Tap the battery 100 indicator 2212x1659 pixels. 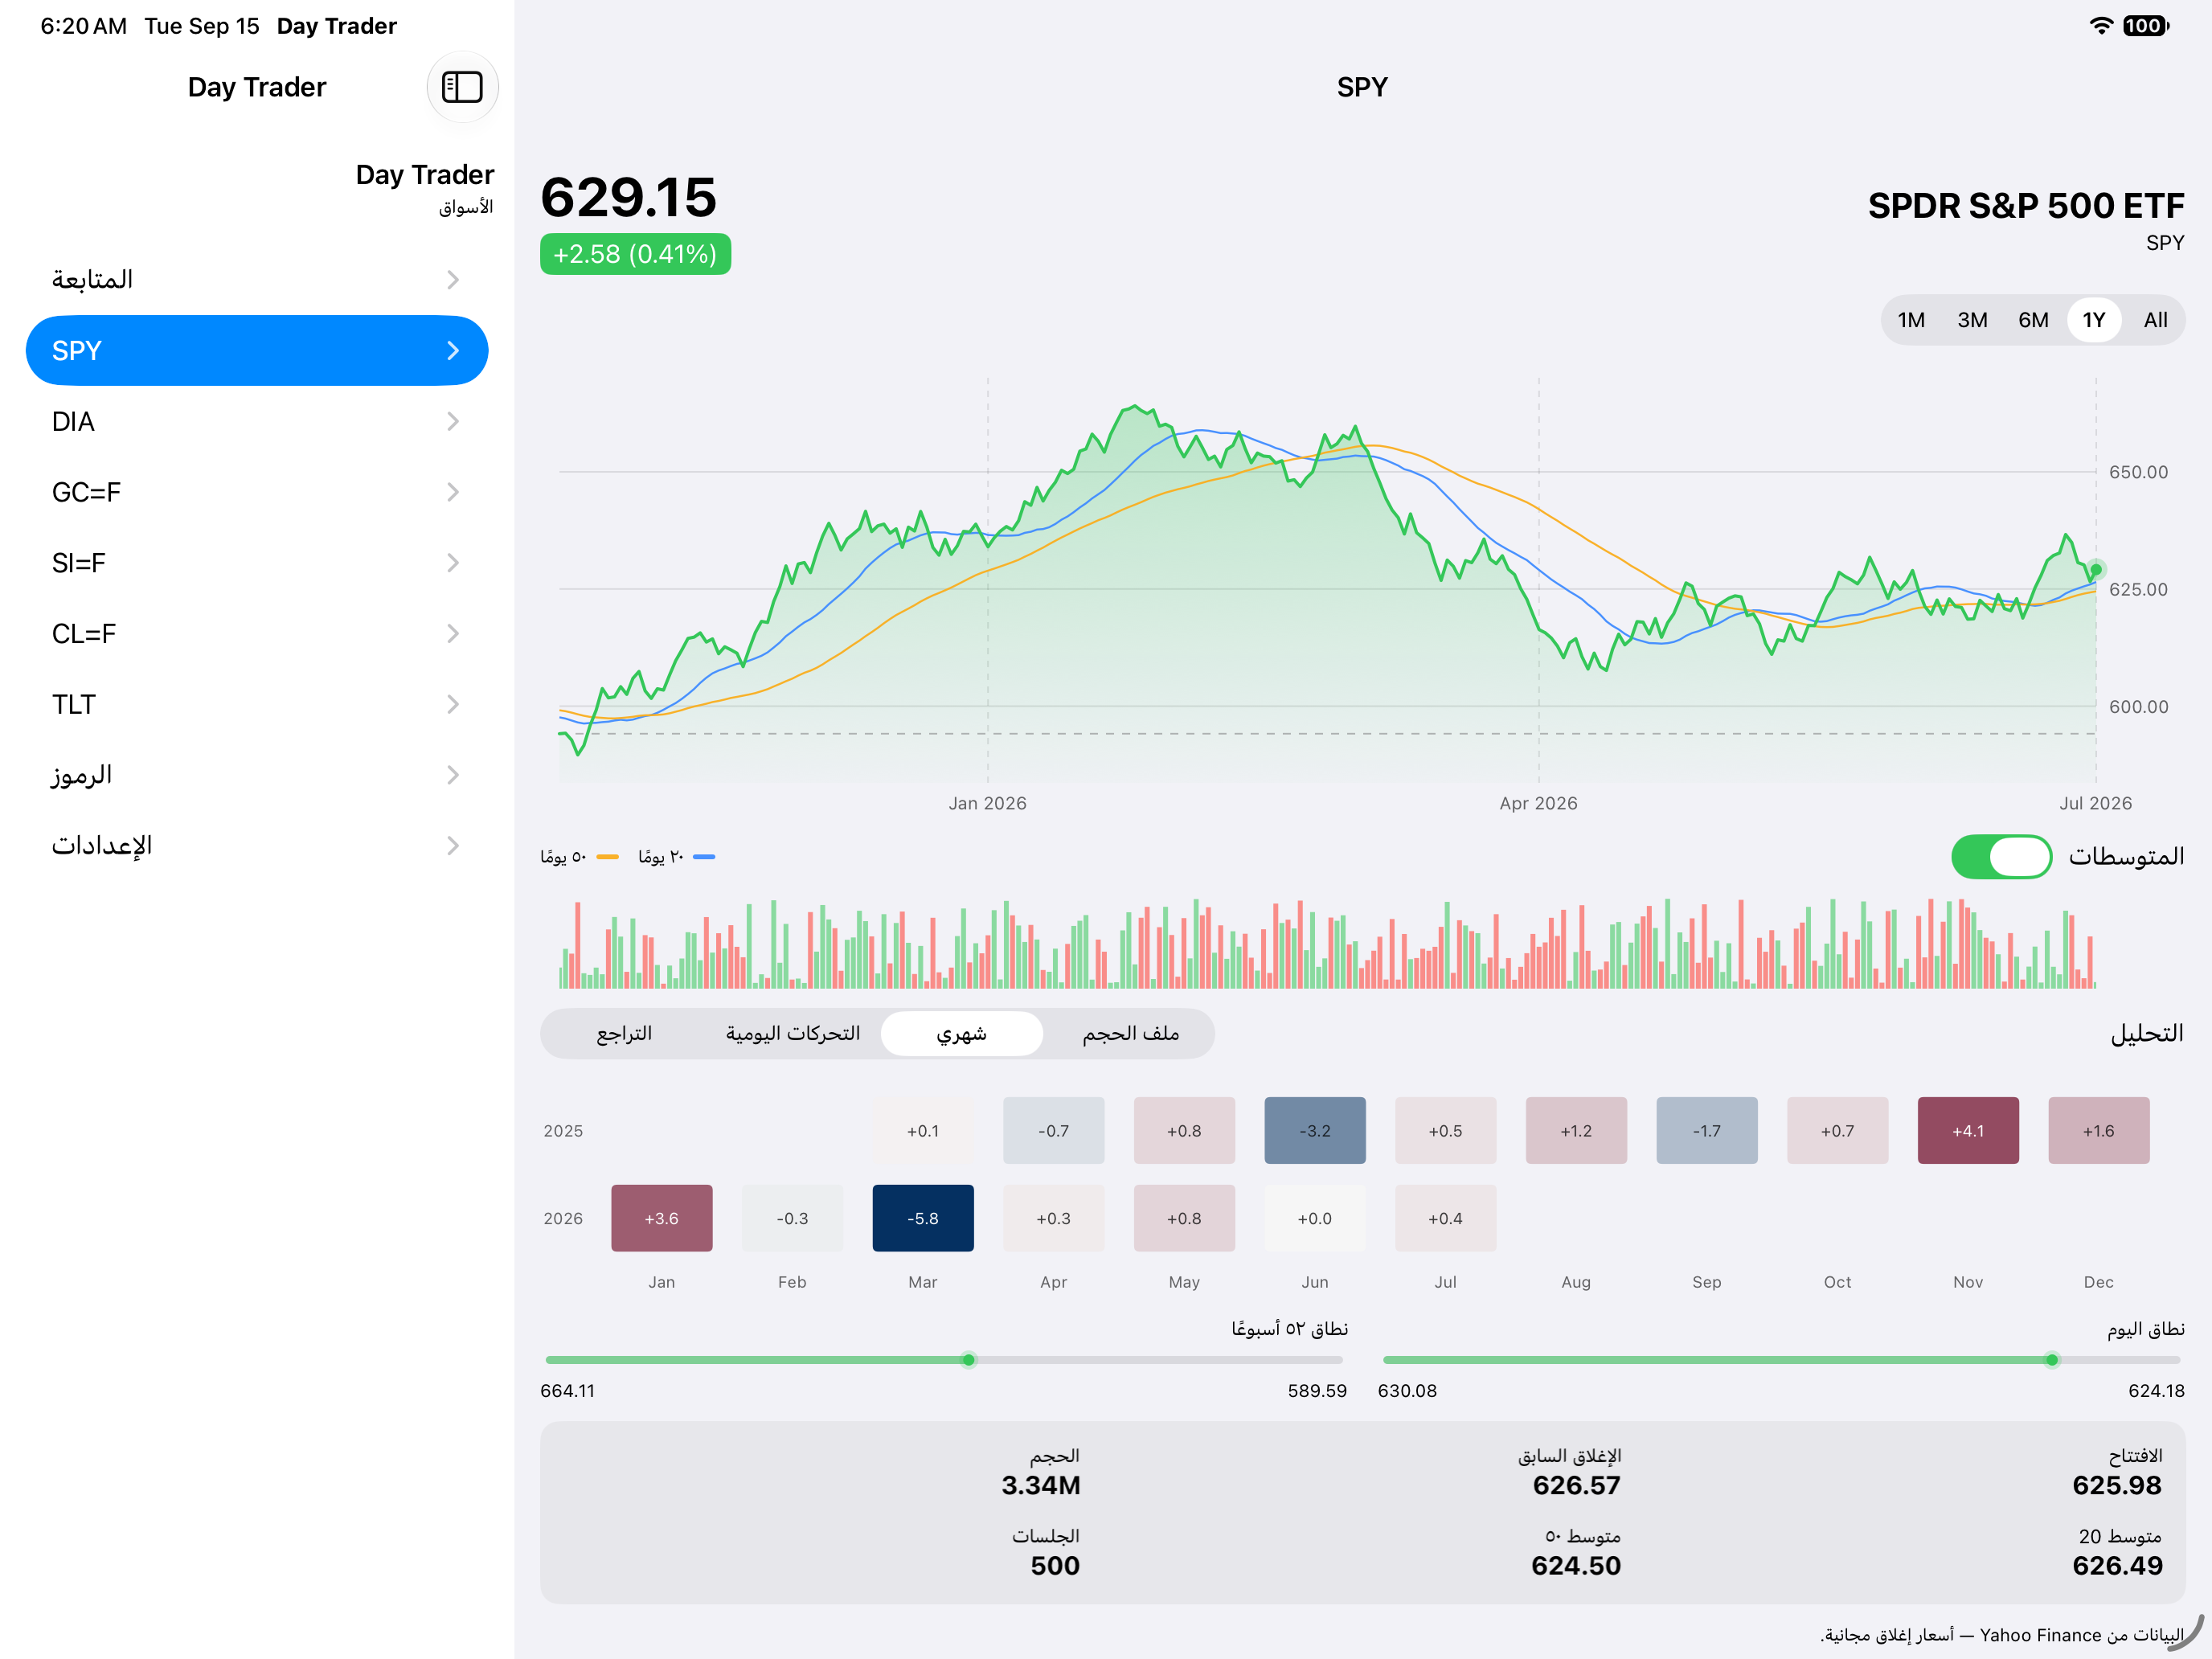coord(2146,26)
